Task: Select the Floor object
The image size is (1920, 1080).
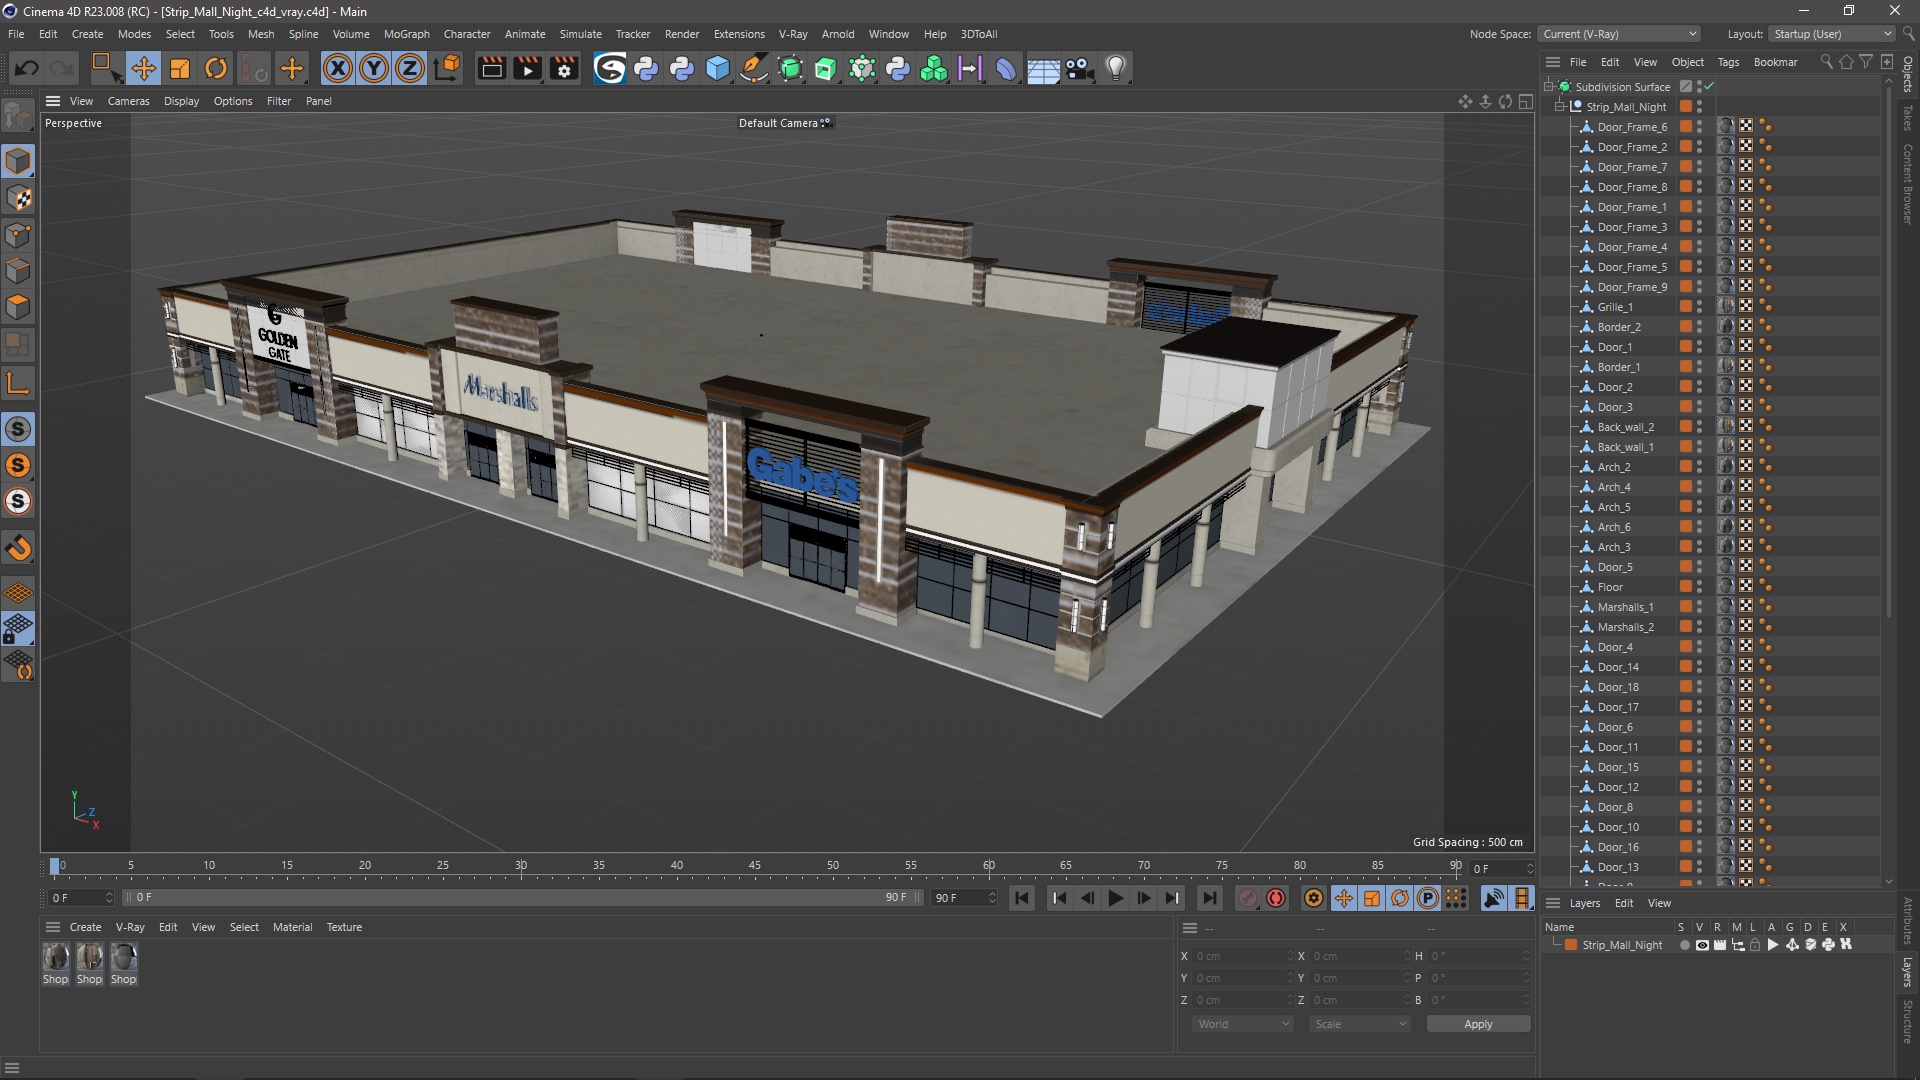Action: point(1610,587)
